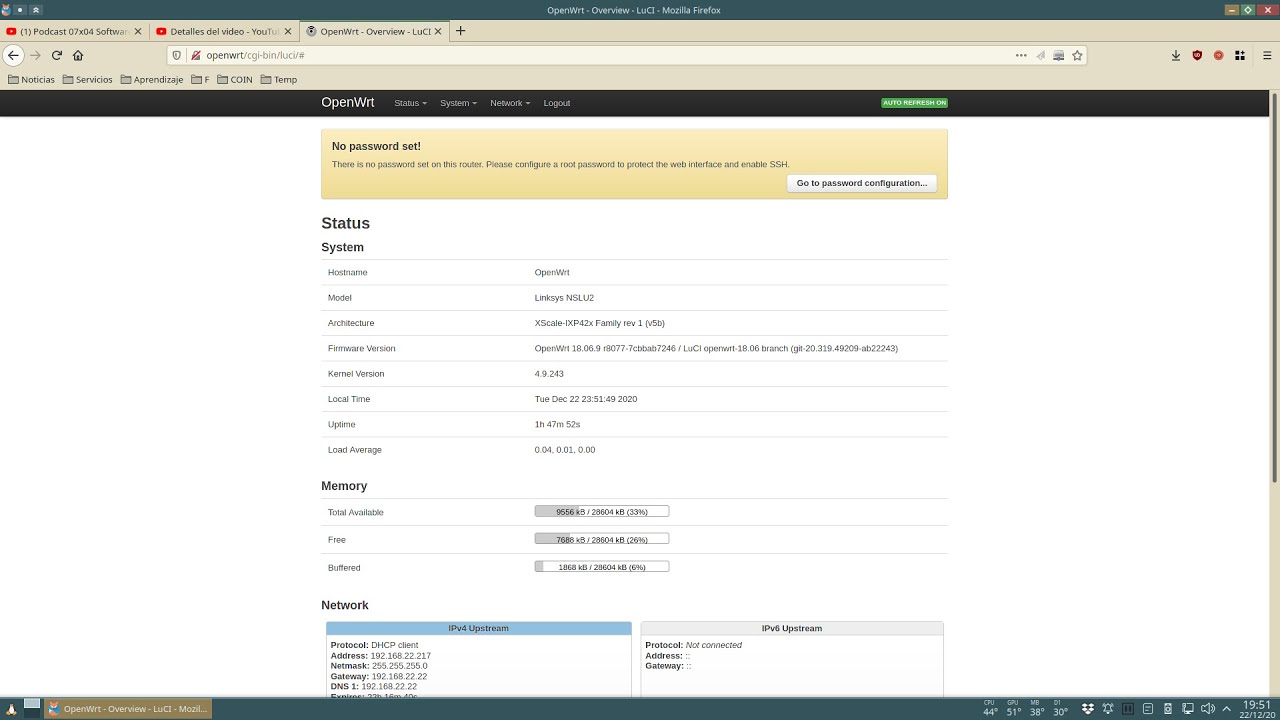Click the OpenWrt brand link

pos(348,102)
